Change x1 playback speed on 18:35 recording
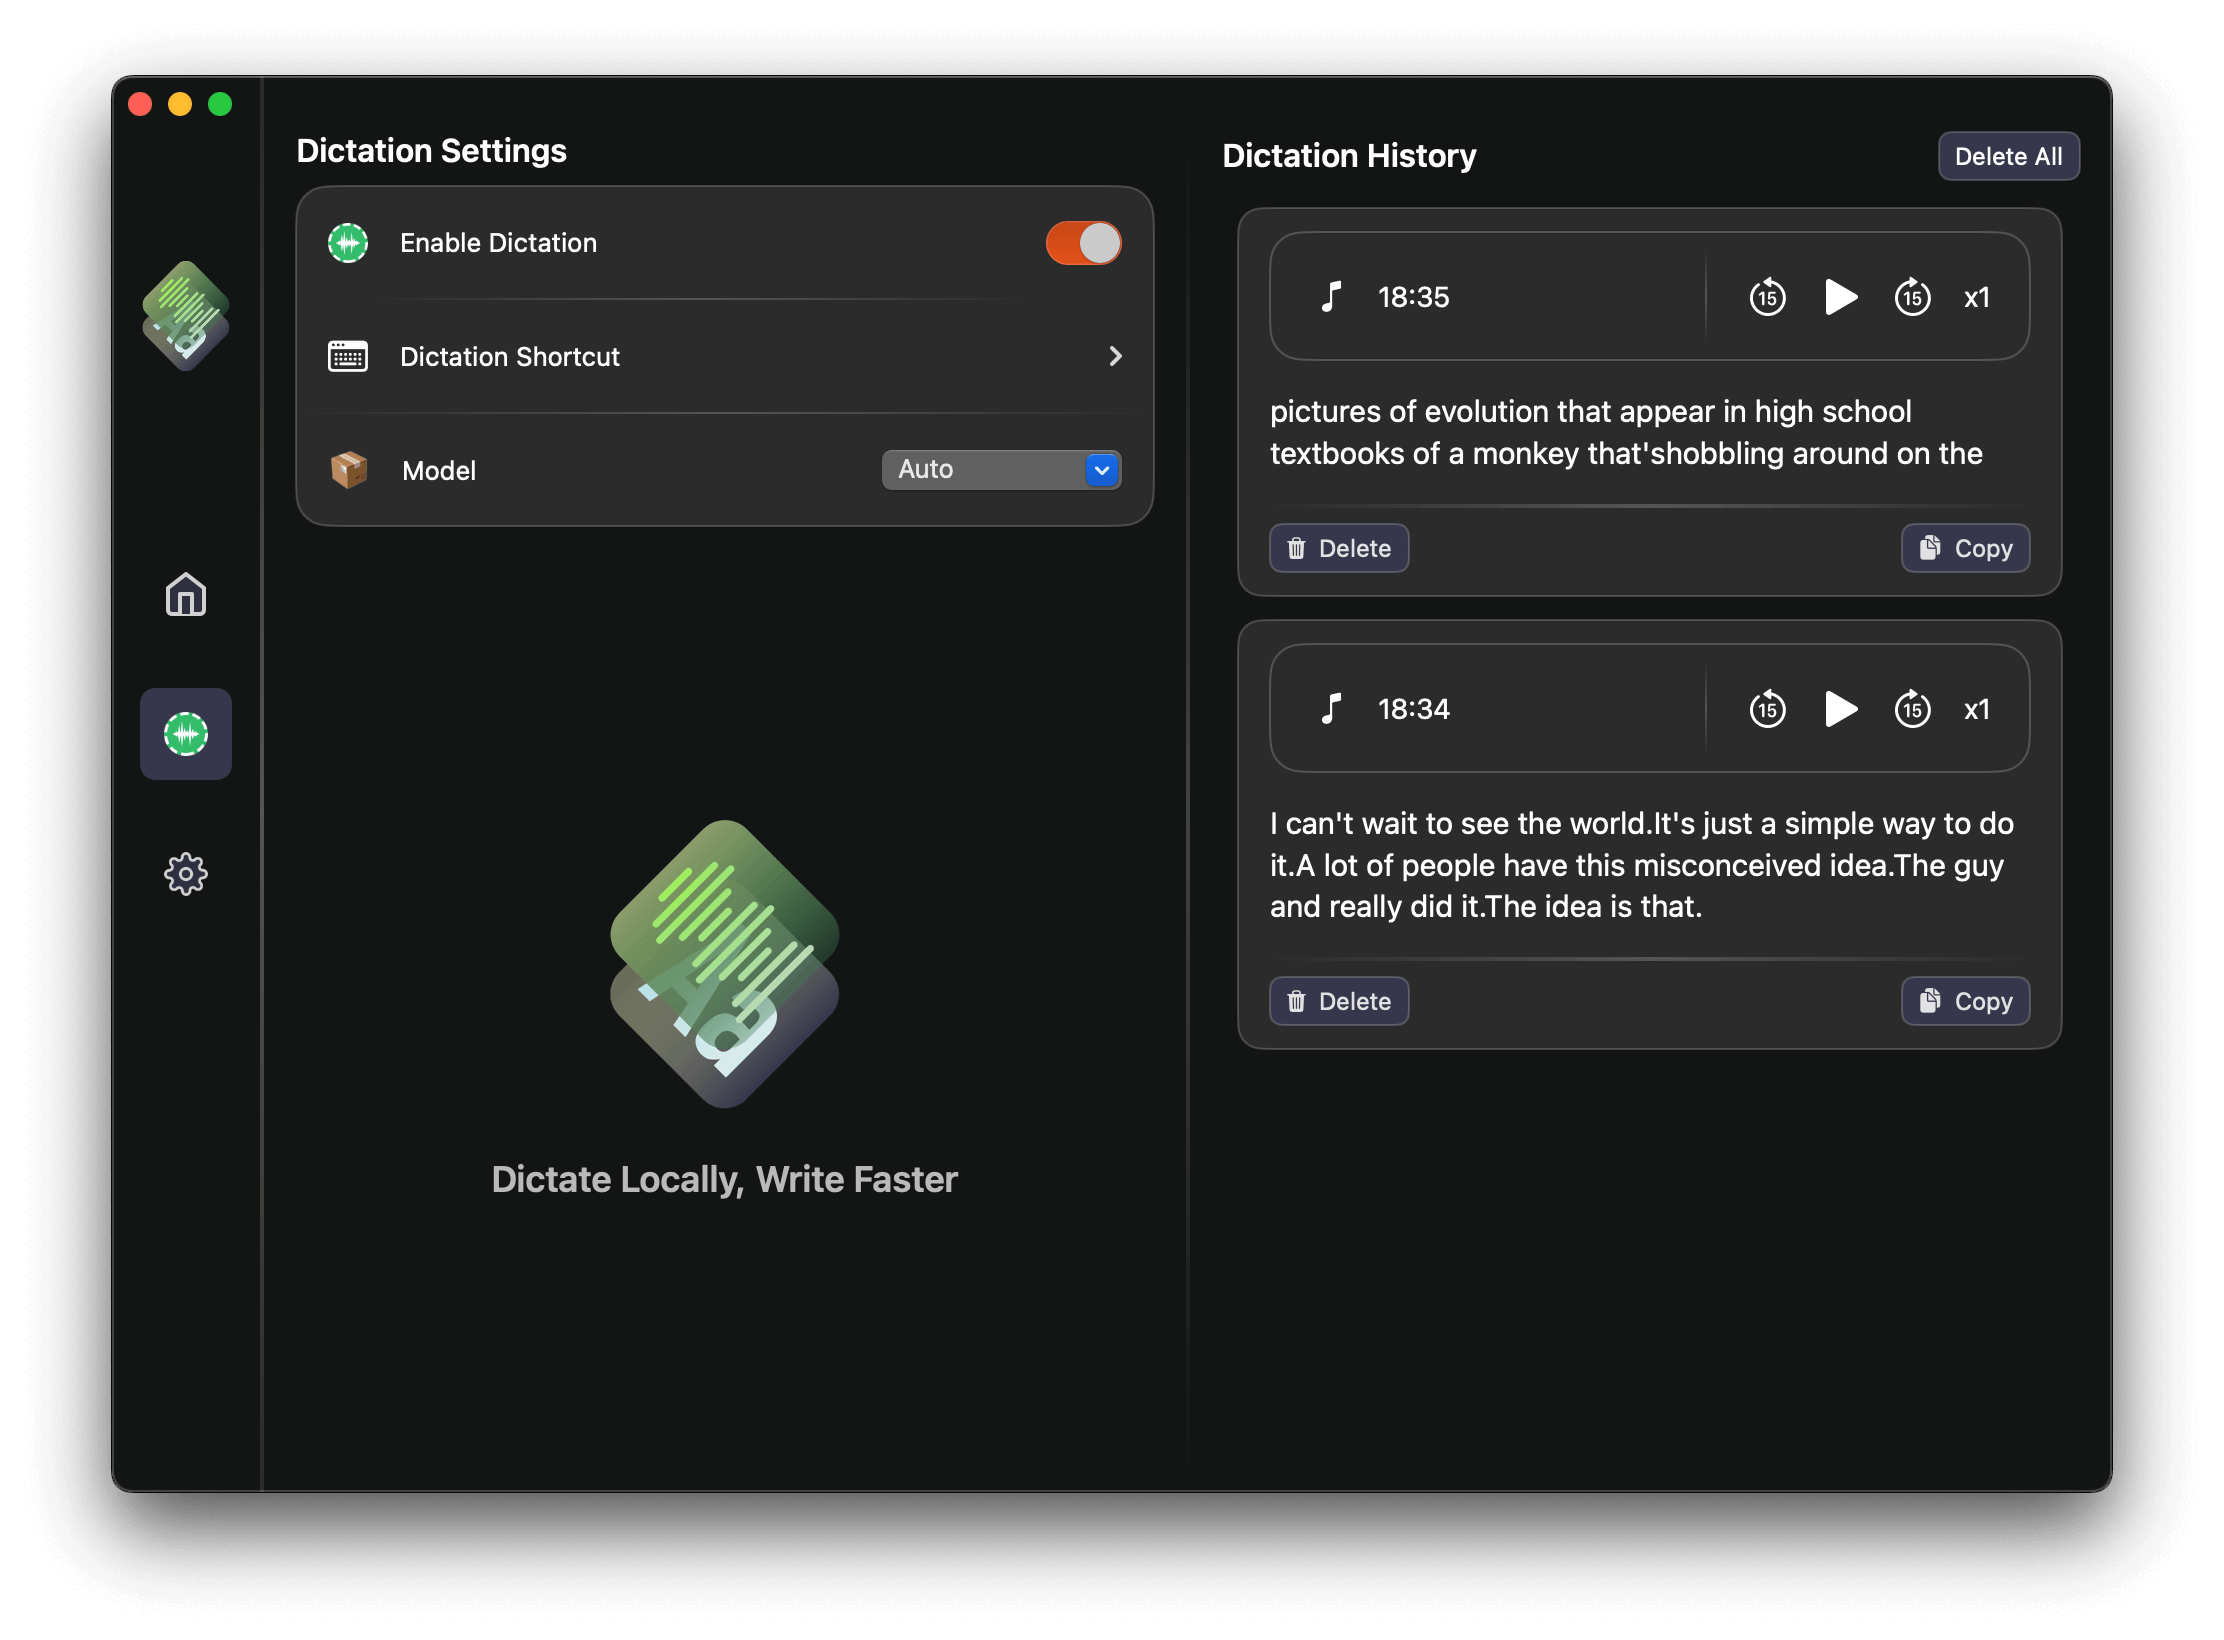 pyautogui.click(x=1976, y=297)
